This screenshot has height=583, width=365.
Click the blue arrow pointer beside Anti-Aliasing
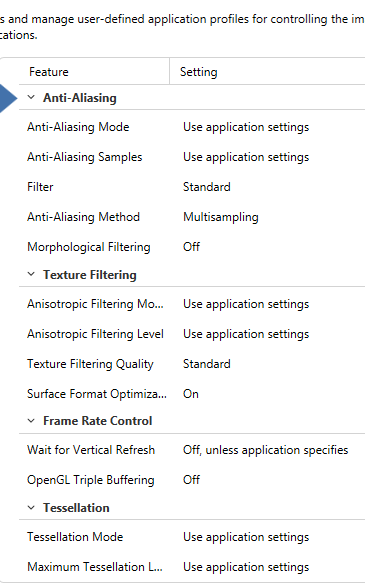pos(8,98)
